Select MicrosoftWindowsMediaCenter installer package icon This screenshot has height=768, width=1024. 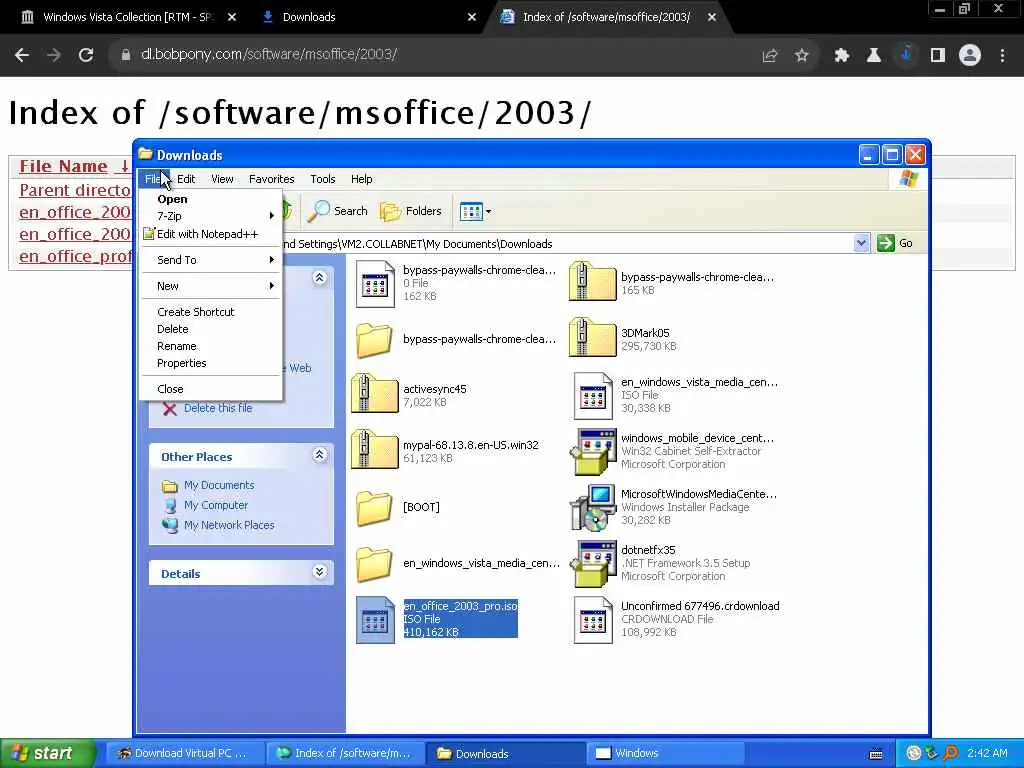(592, 507)
